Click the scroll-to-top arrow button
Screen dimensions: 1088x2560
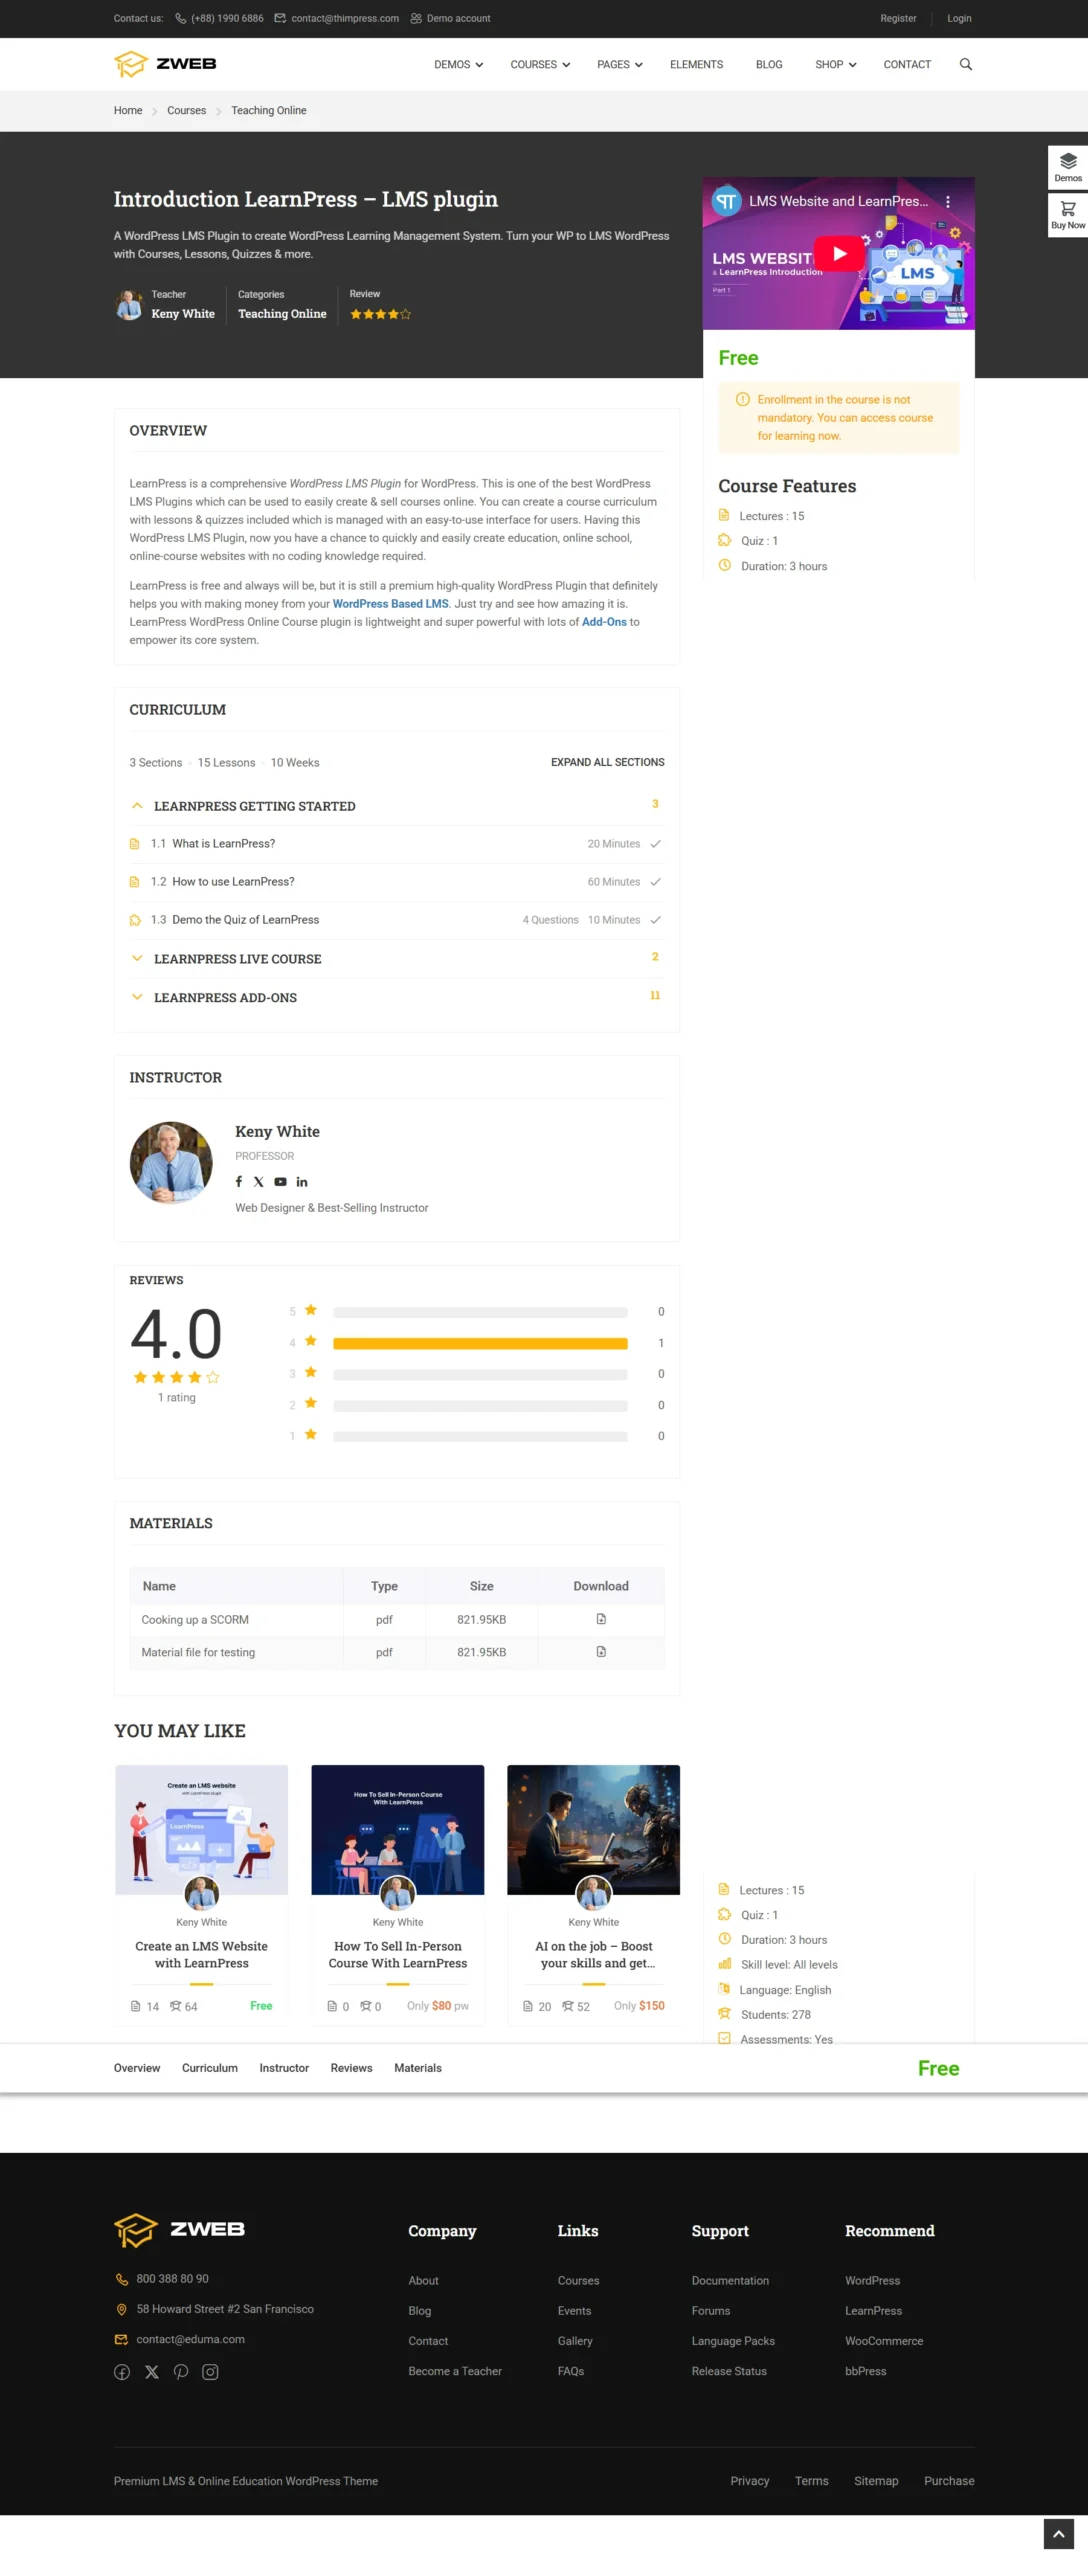click(x=1058, y=2533)
